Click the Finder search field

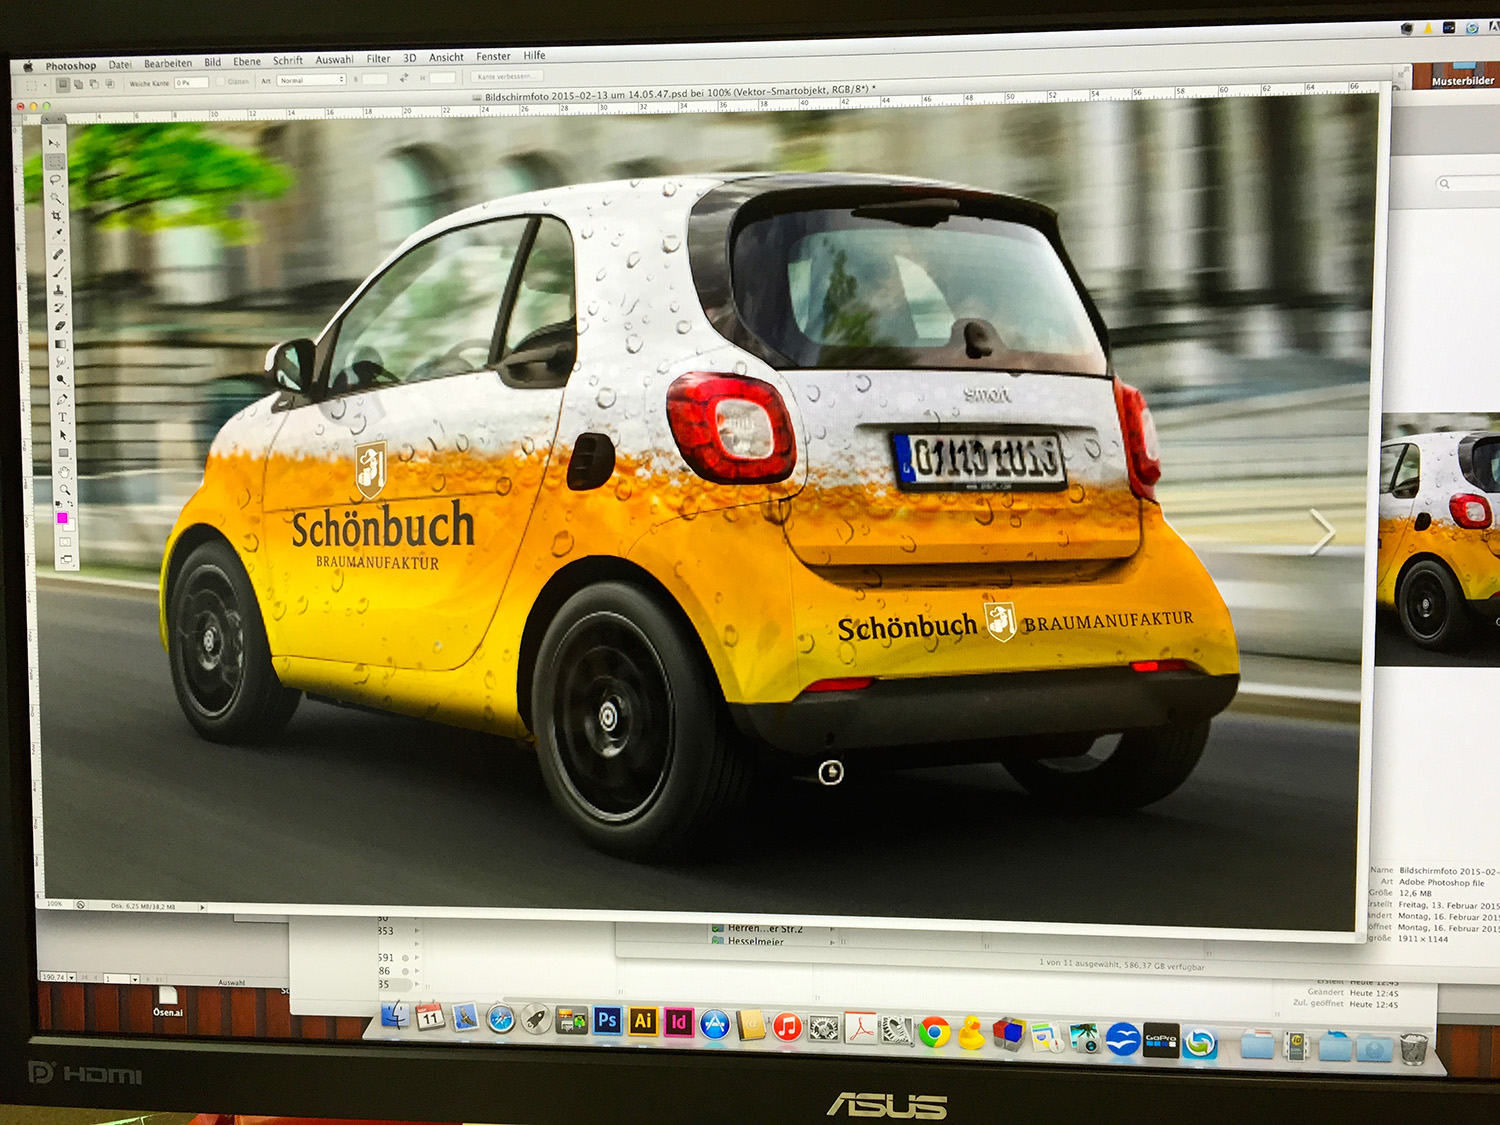(x=1468, y=183)
